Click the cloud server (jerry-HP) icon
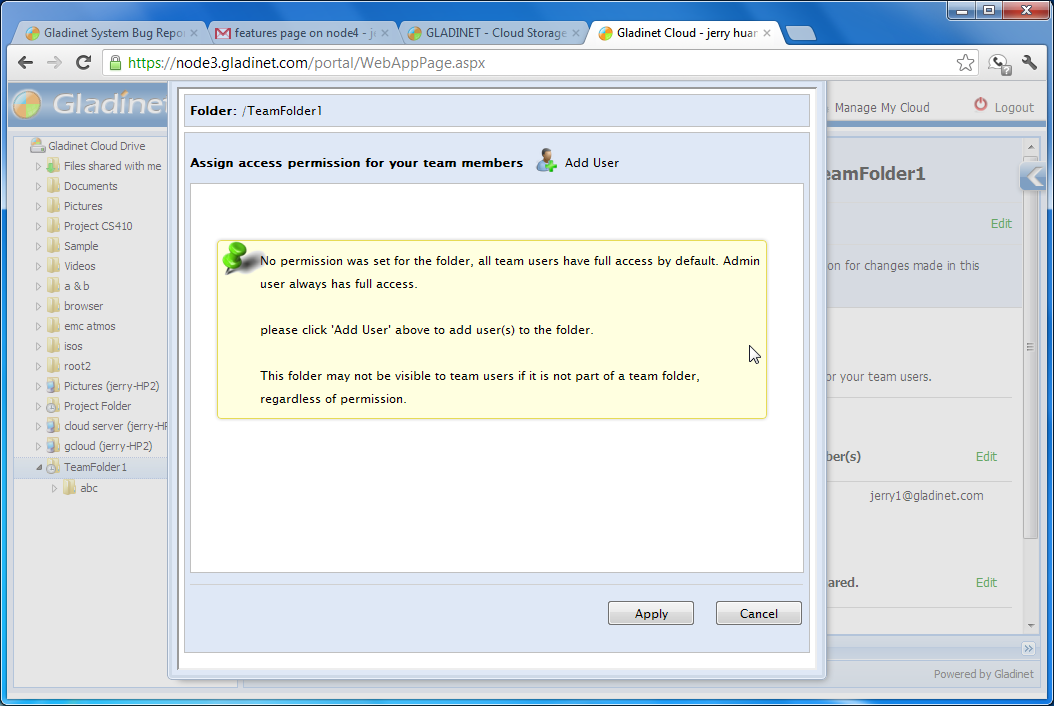 click(53, 426)
